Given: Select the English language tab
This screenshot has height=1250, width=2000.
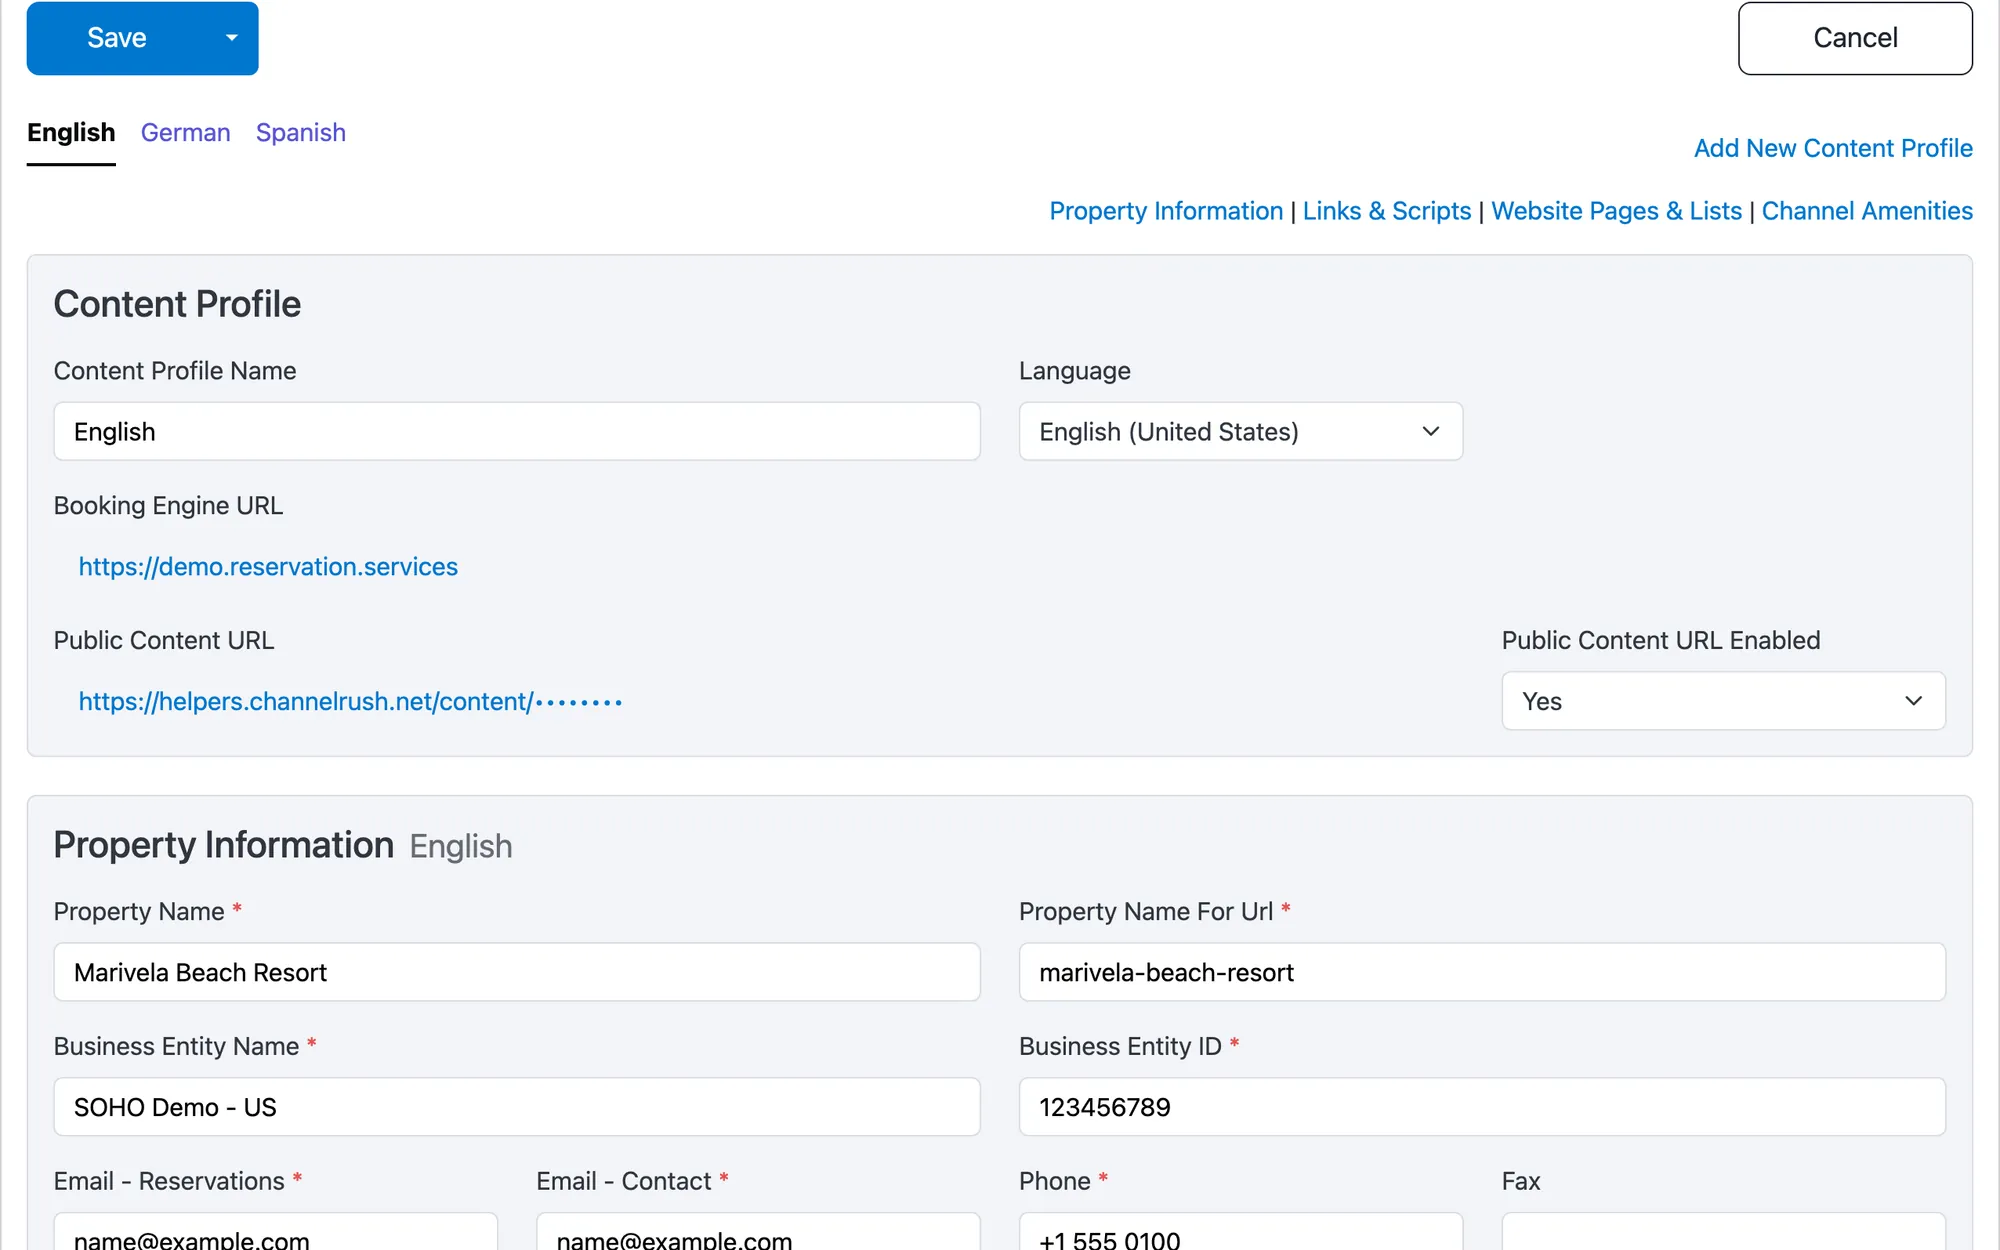Looking at the screenshot, I should (71, 133).
